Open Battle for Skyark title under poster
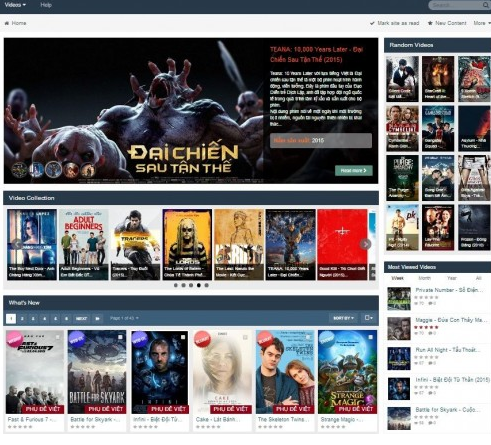This screenshot has height=445, width=491. tap(95, 419)
